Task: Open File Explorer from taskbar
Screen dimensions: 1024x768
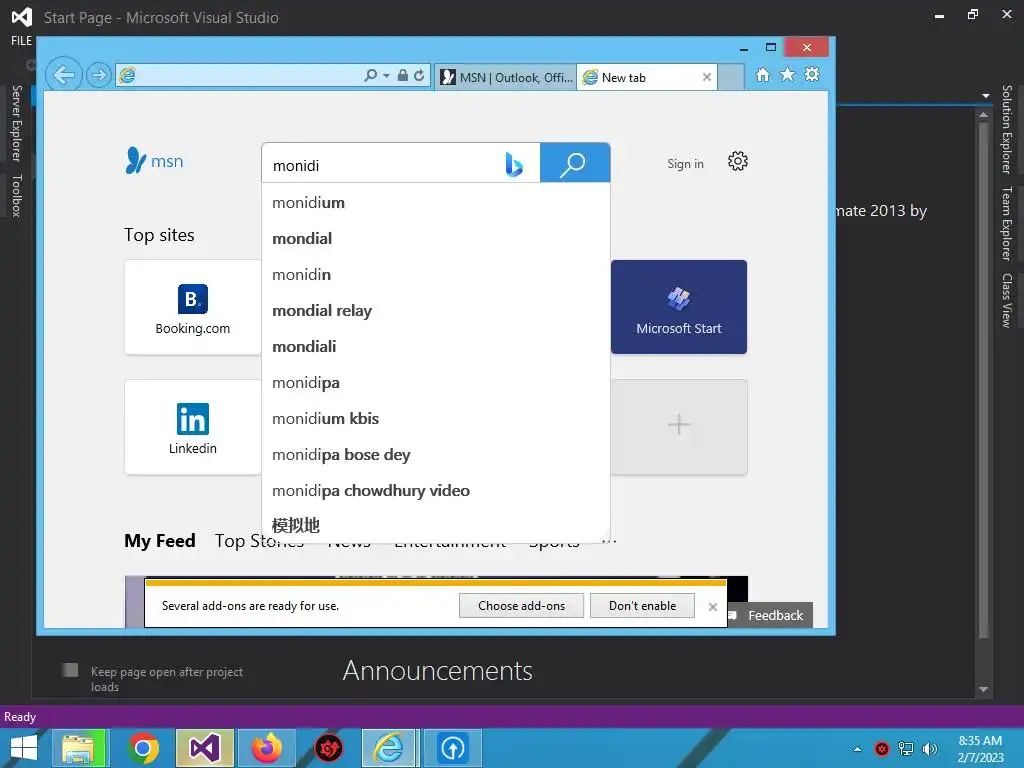Action: coord(78,748)
